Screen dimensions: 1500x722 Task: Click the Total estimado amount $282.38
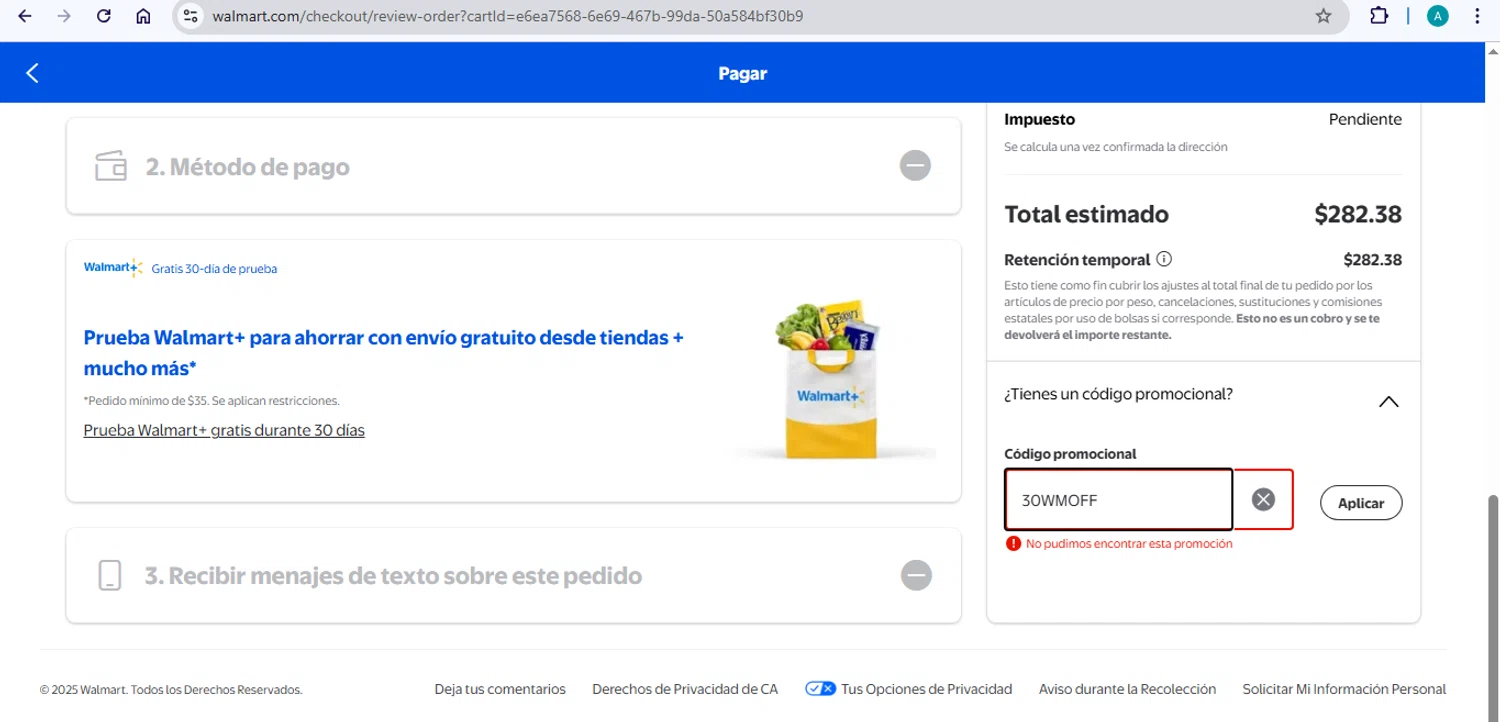point(1358,214)
